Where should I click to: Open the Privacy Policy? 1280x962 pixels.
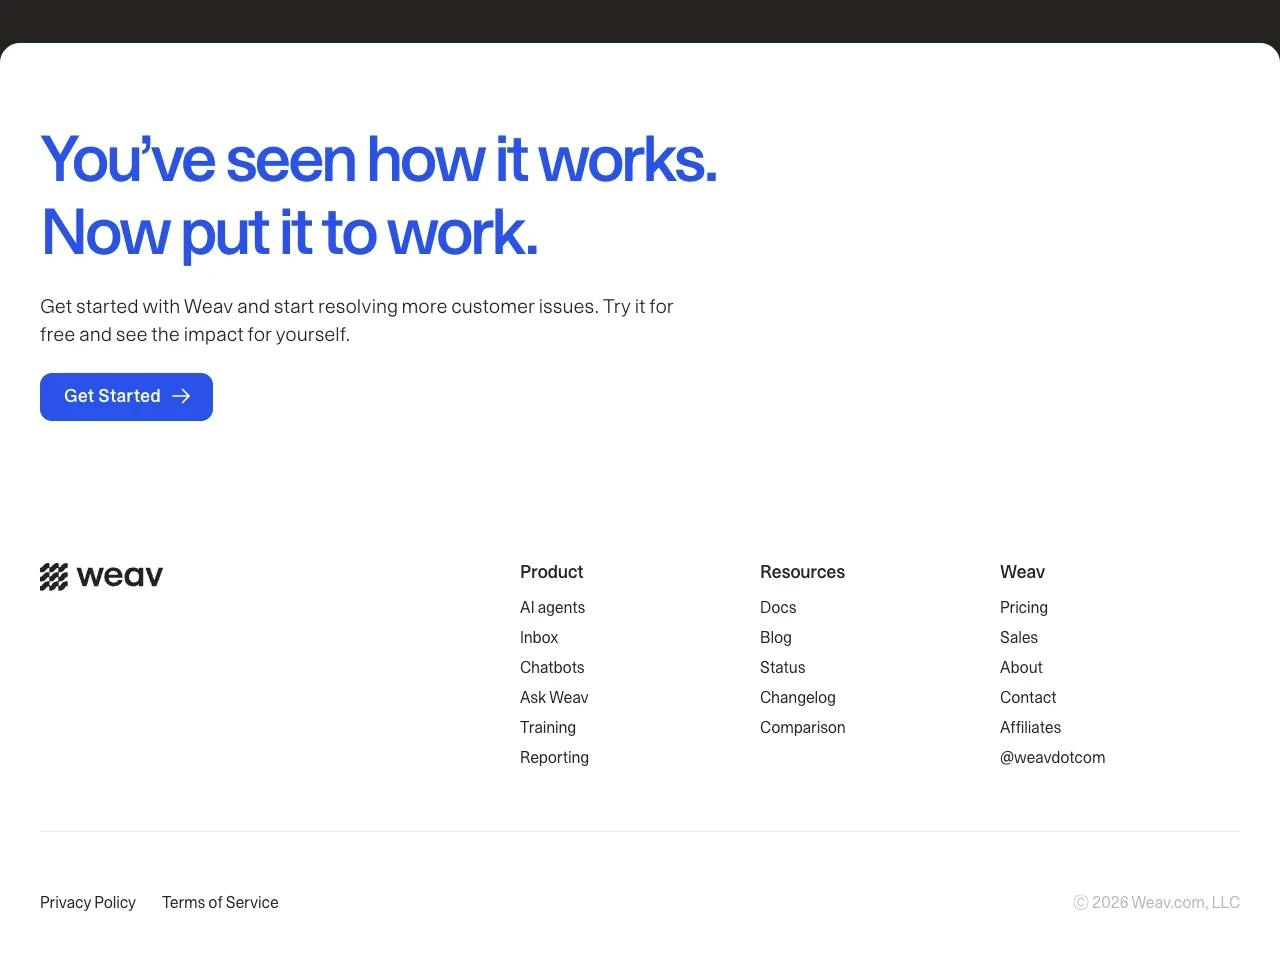click(x=88, y=902)
